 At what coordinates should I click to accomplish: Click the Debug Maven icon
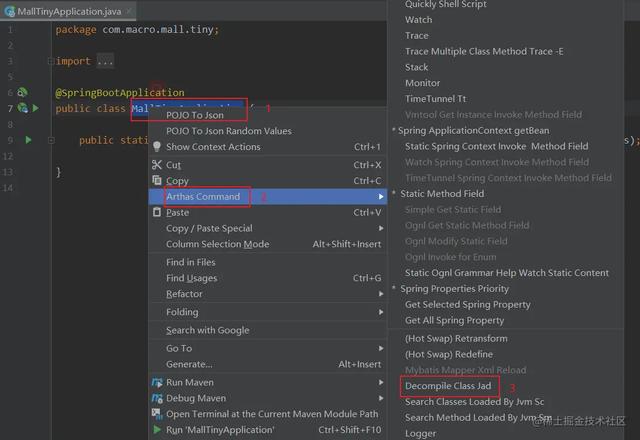[156, 398]
